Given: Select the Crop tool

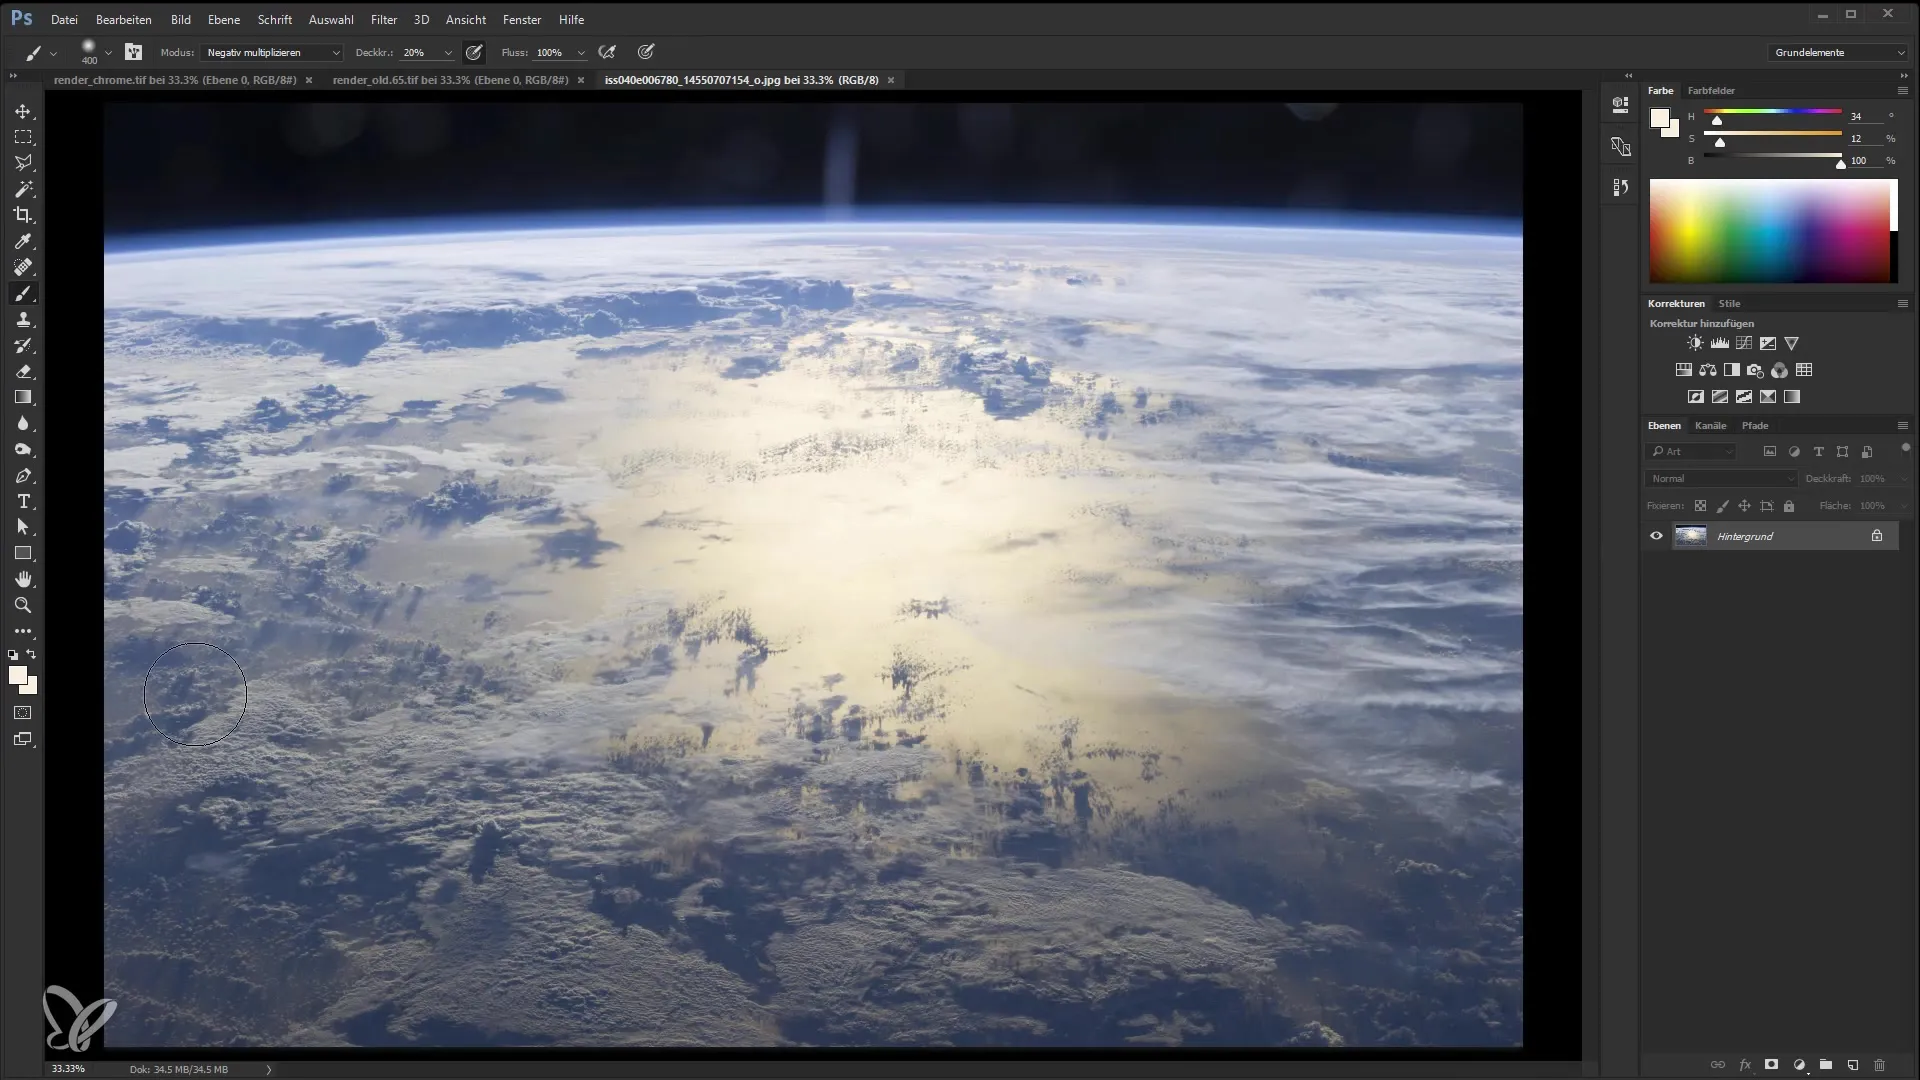Looking at the screenshot, I should pyautogui.click(x=23, y=215).
